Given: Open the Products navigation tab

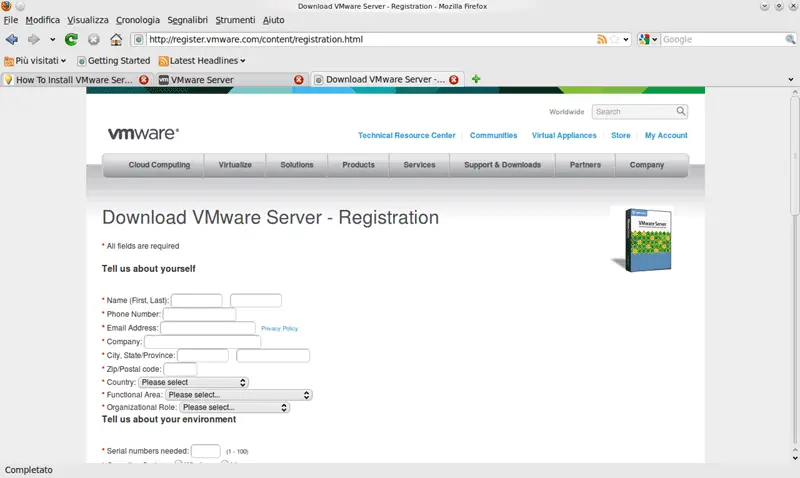Looking at the screenshot, I should pyautogui.click(x=358, y=165).
